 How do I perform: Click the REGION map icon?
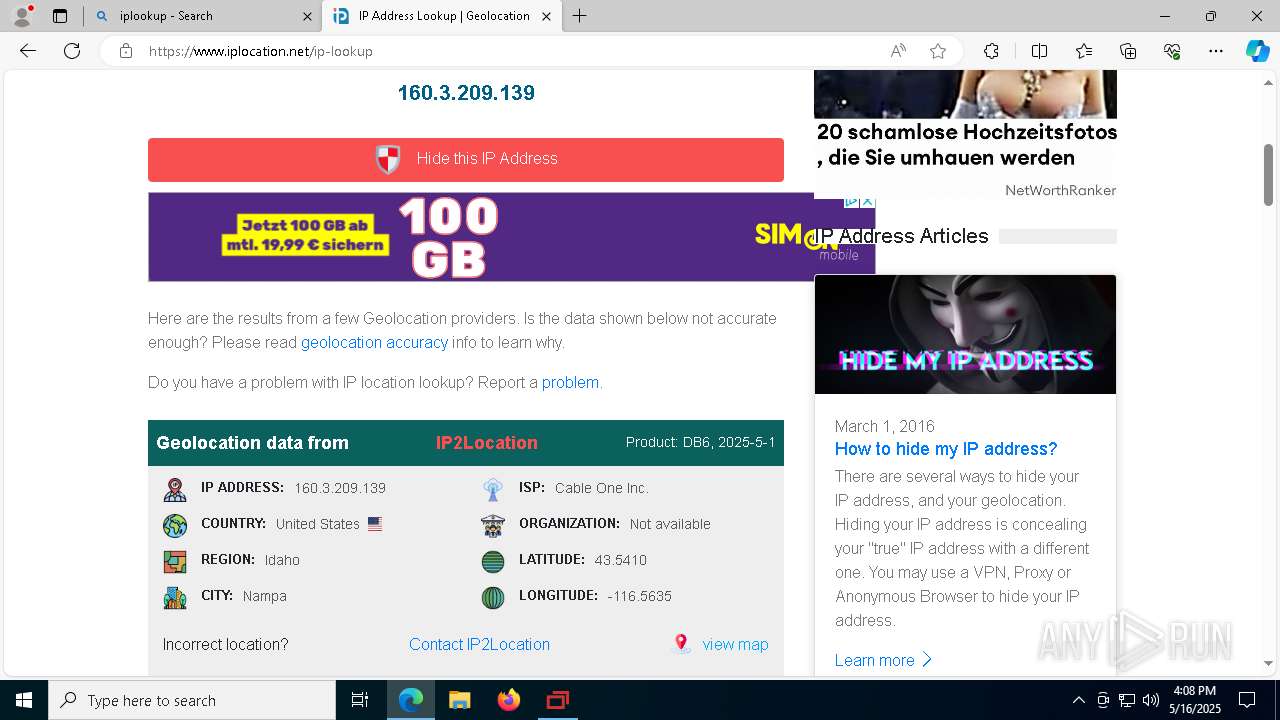[x=175, y=561]
